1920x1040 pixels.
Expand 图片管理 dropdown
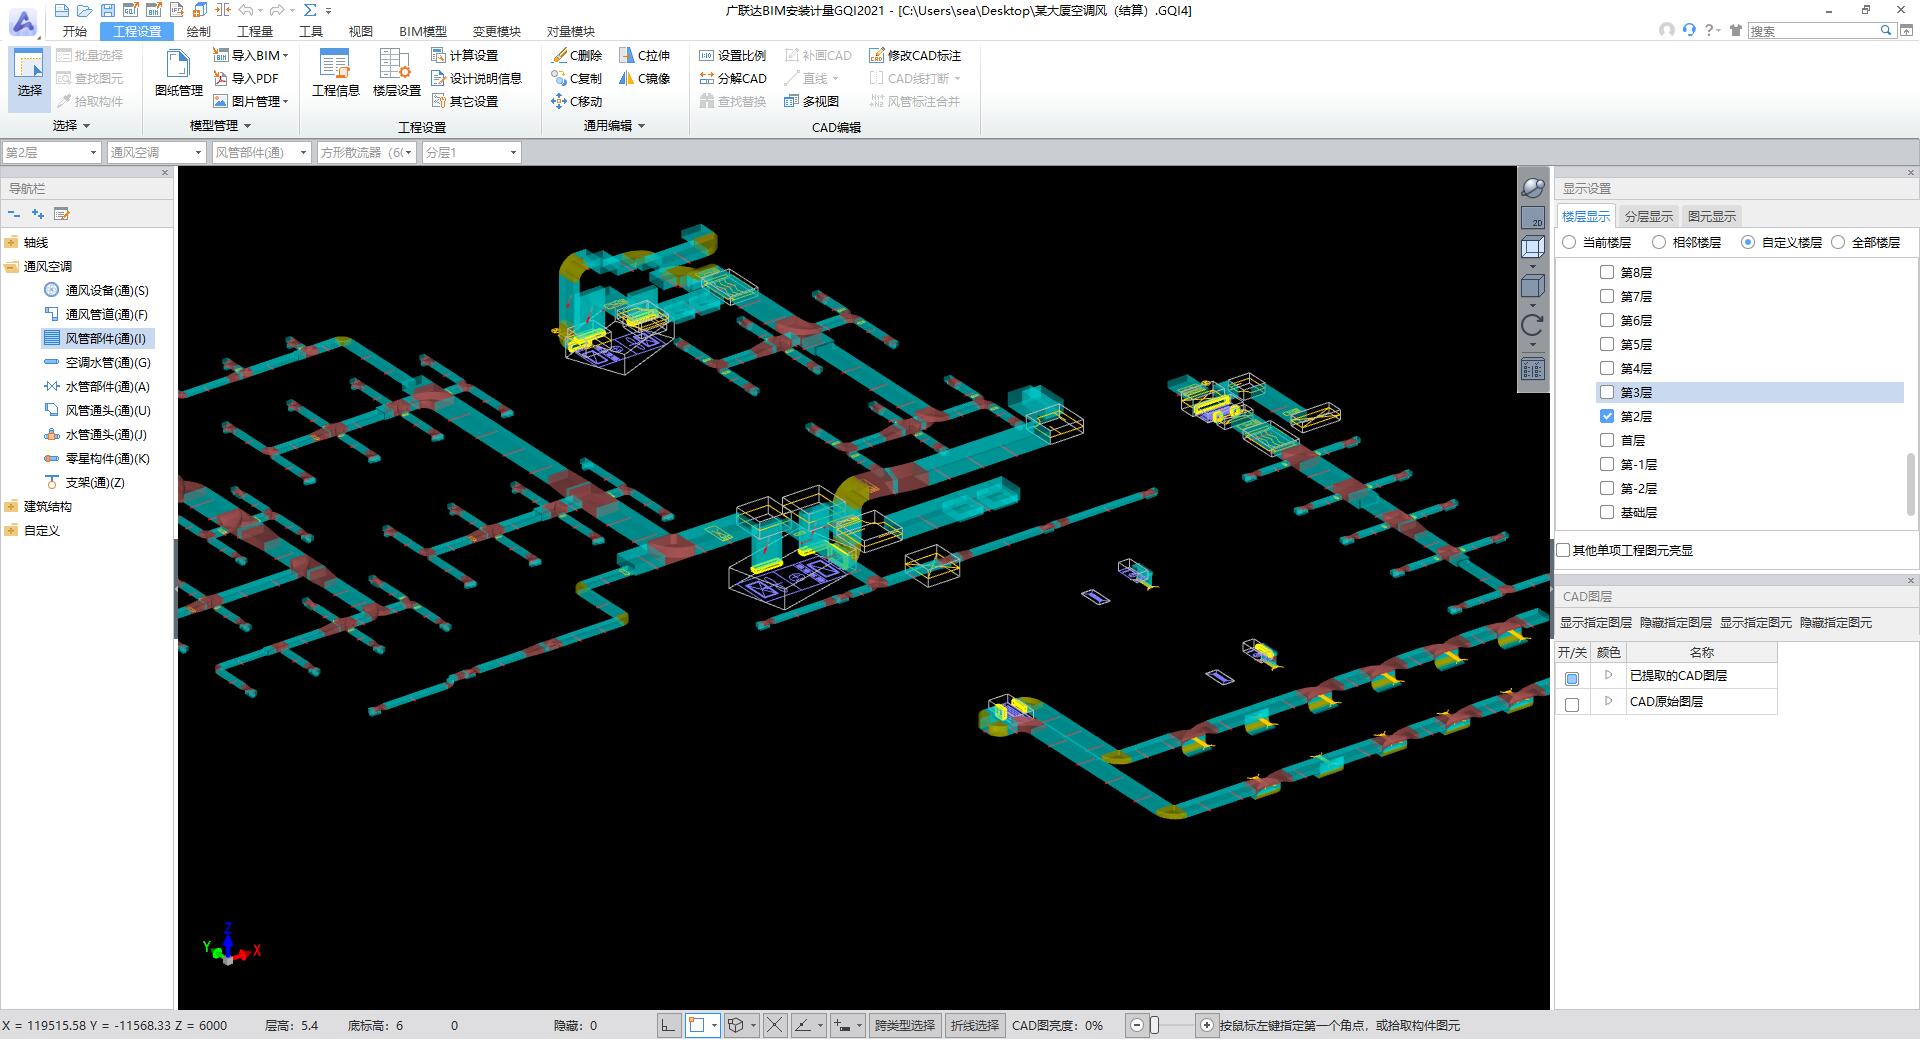[x=286, y=102]
